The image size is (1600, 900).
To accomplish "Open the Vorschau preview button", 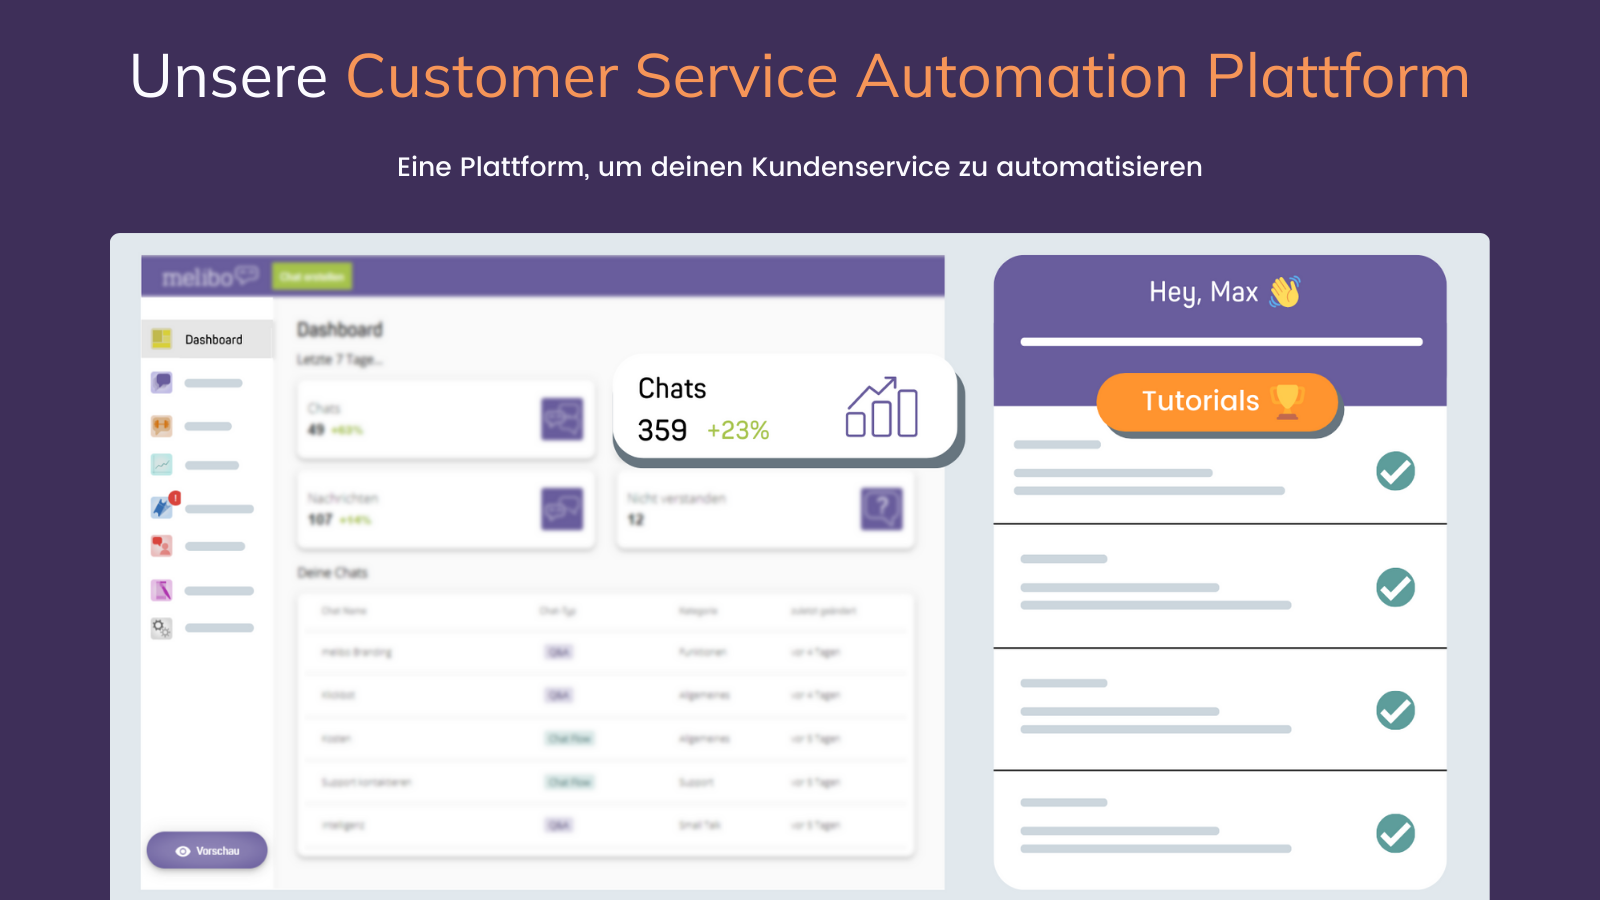I will pos(207,851).
